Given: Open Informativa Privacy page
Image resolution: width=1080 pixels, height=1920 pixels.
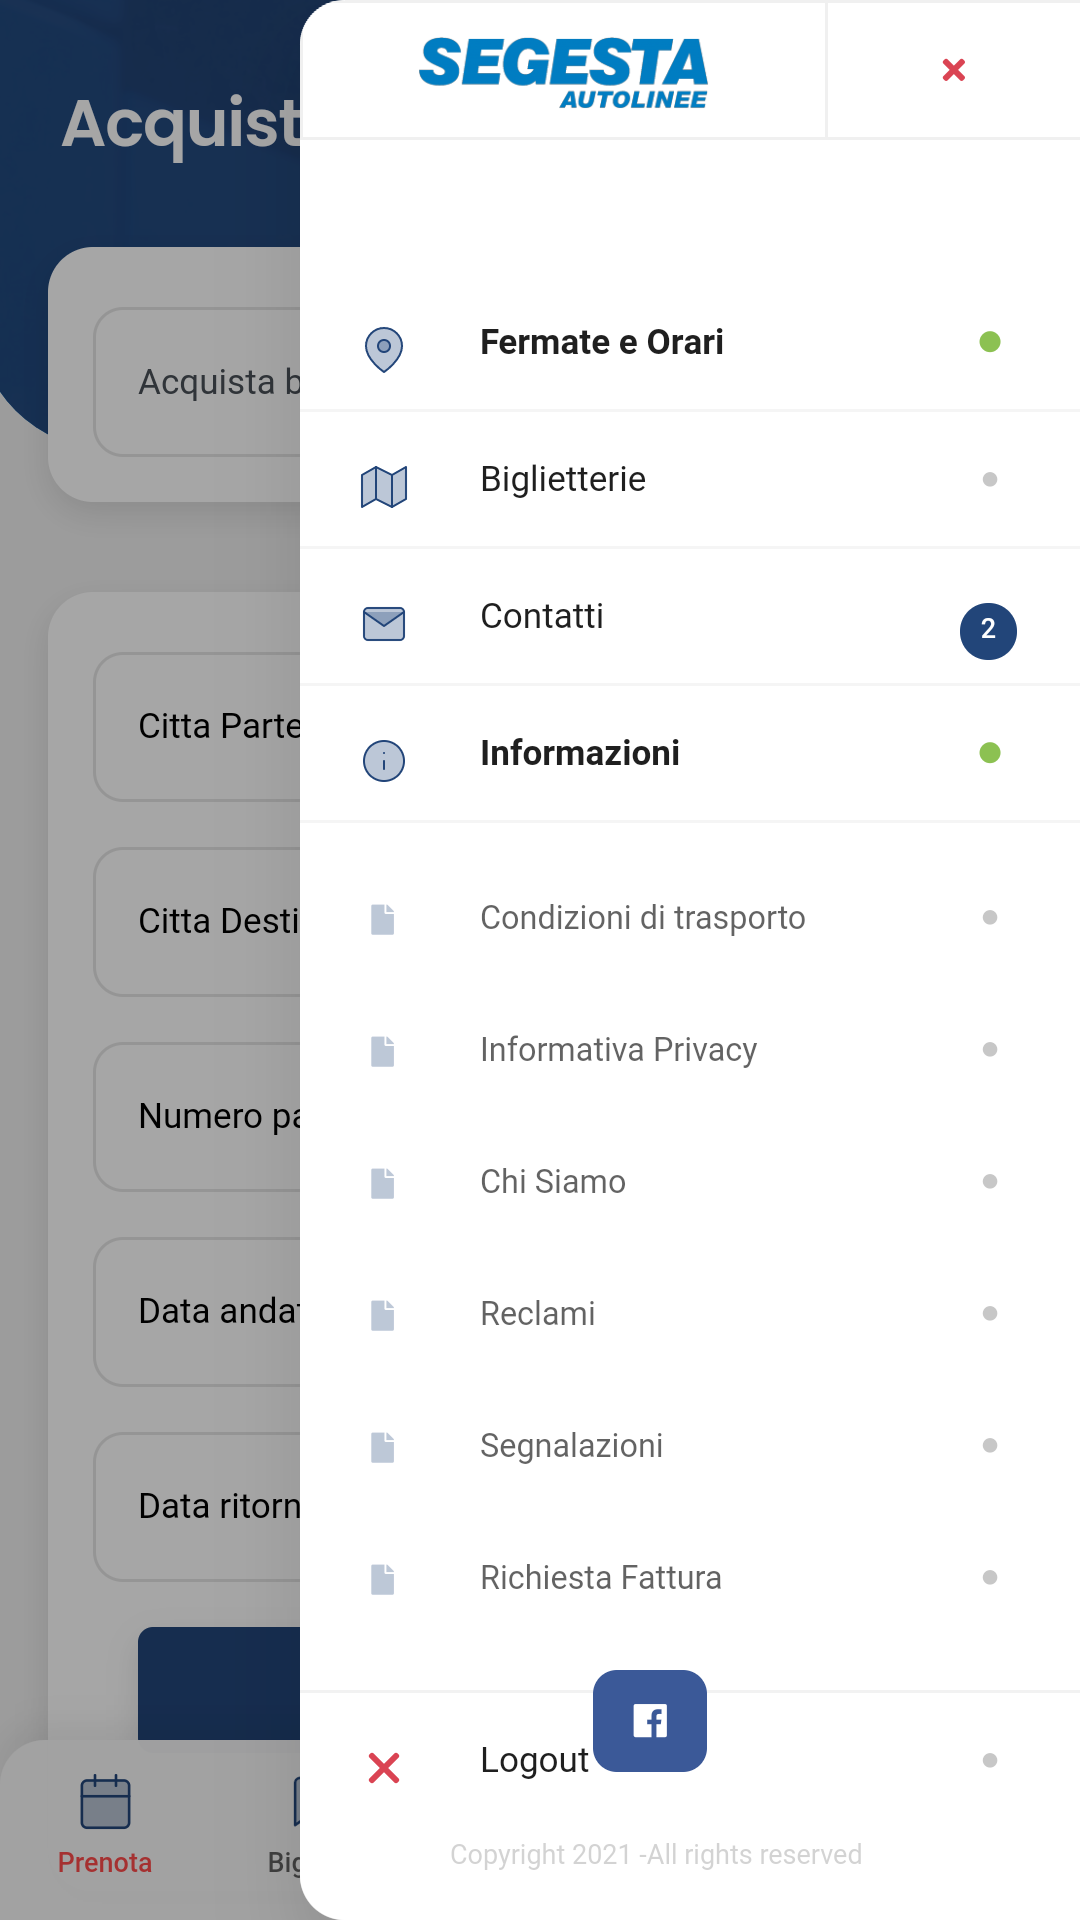Looking at the screenshot, I should coord(618,1050).
